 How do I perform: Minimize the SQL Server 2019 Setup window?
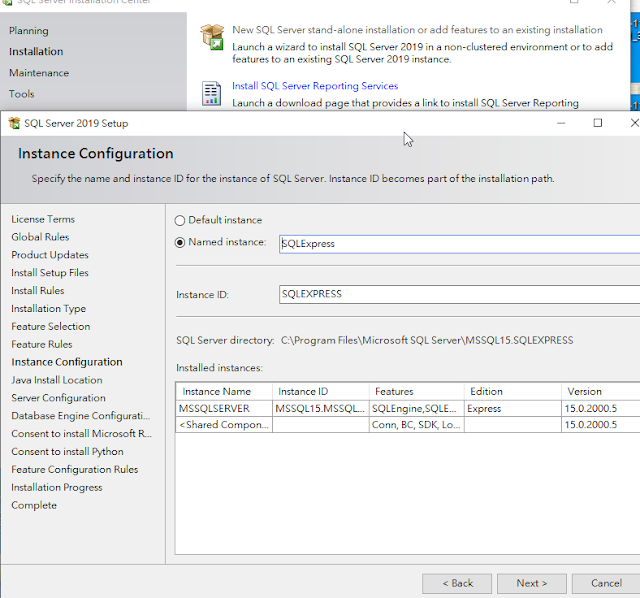click(x=561, y=123)
